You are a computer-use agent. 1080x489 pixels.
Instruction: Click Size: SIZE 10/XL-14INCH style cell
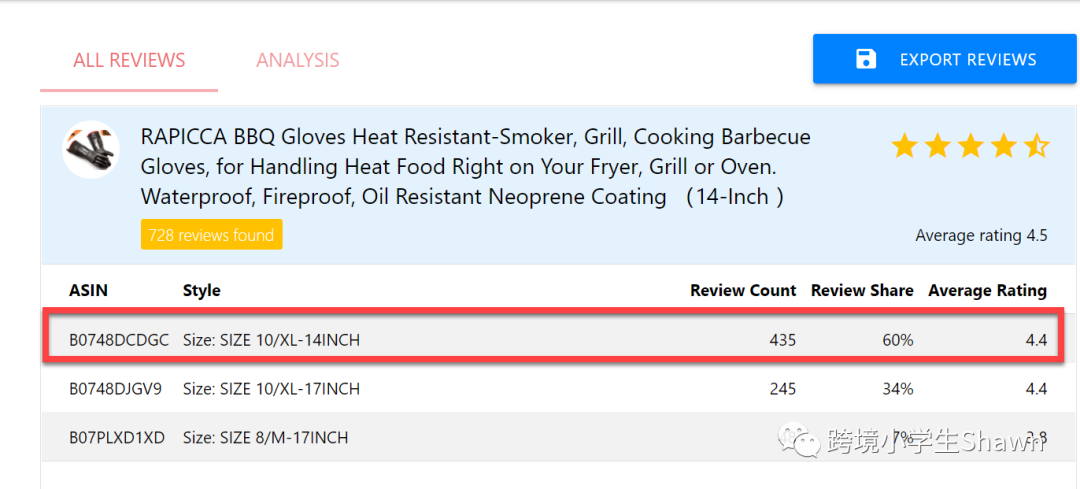[271, 340]
